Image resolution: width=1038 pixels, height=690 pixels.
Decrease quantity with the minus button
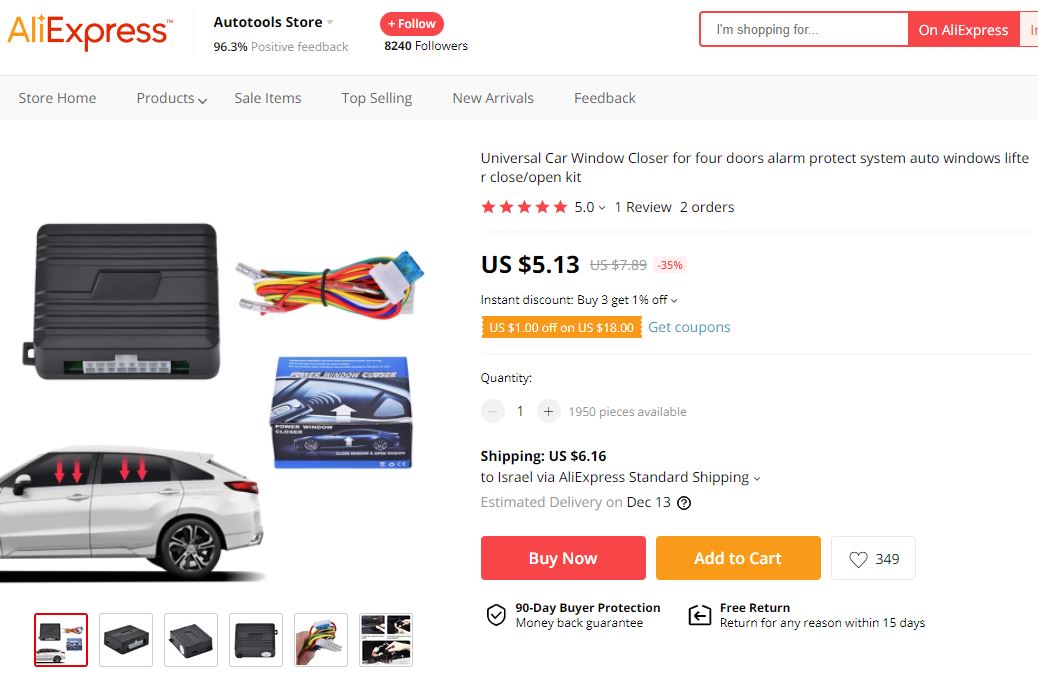pos(493,411)
